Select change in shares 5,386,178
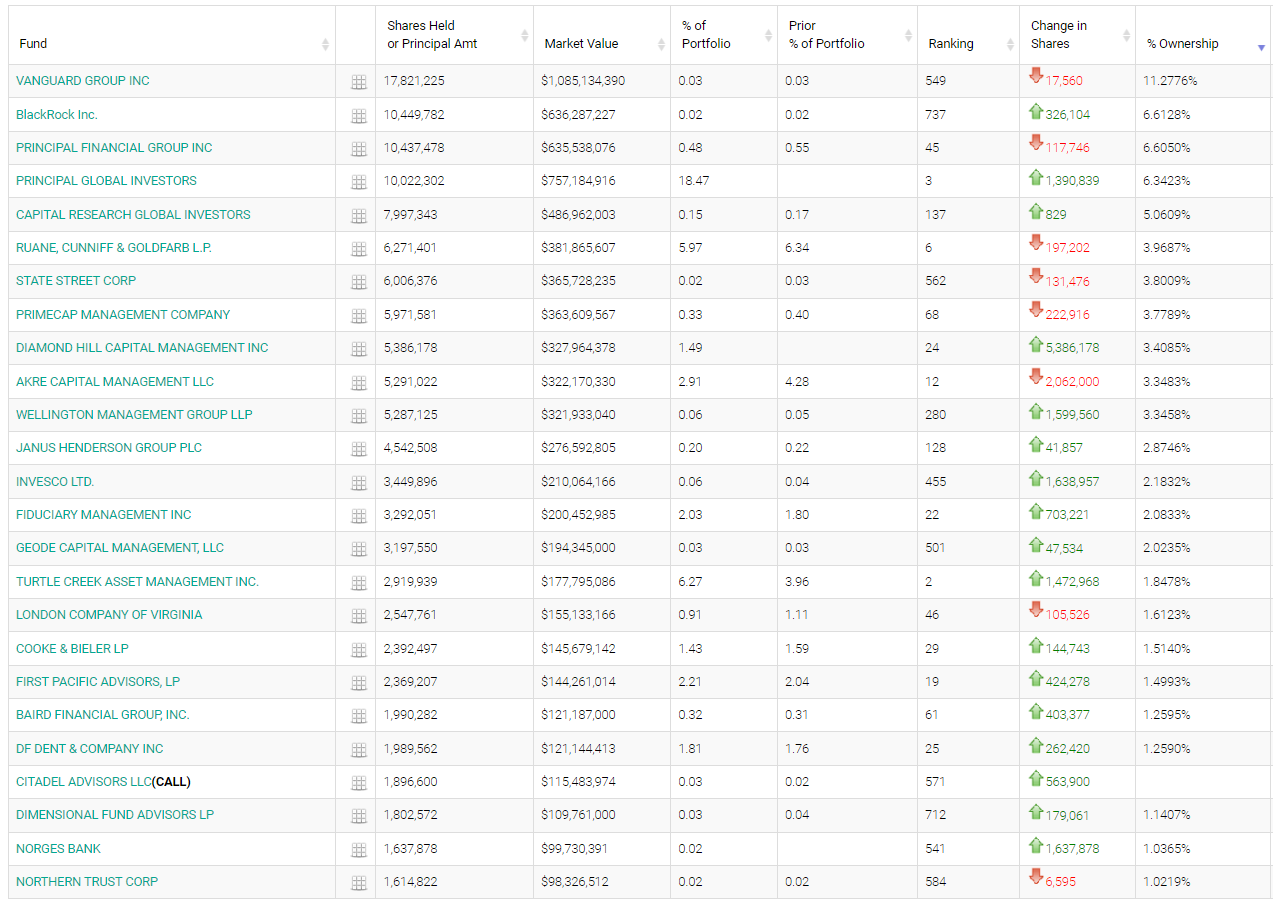This screenshot has width=1273, height=903. click(1072, 348)
